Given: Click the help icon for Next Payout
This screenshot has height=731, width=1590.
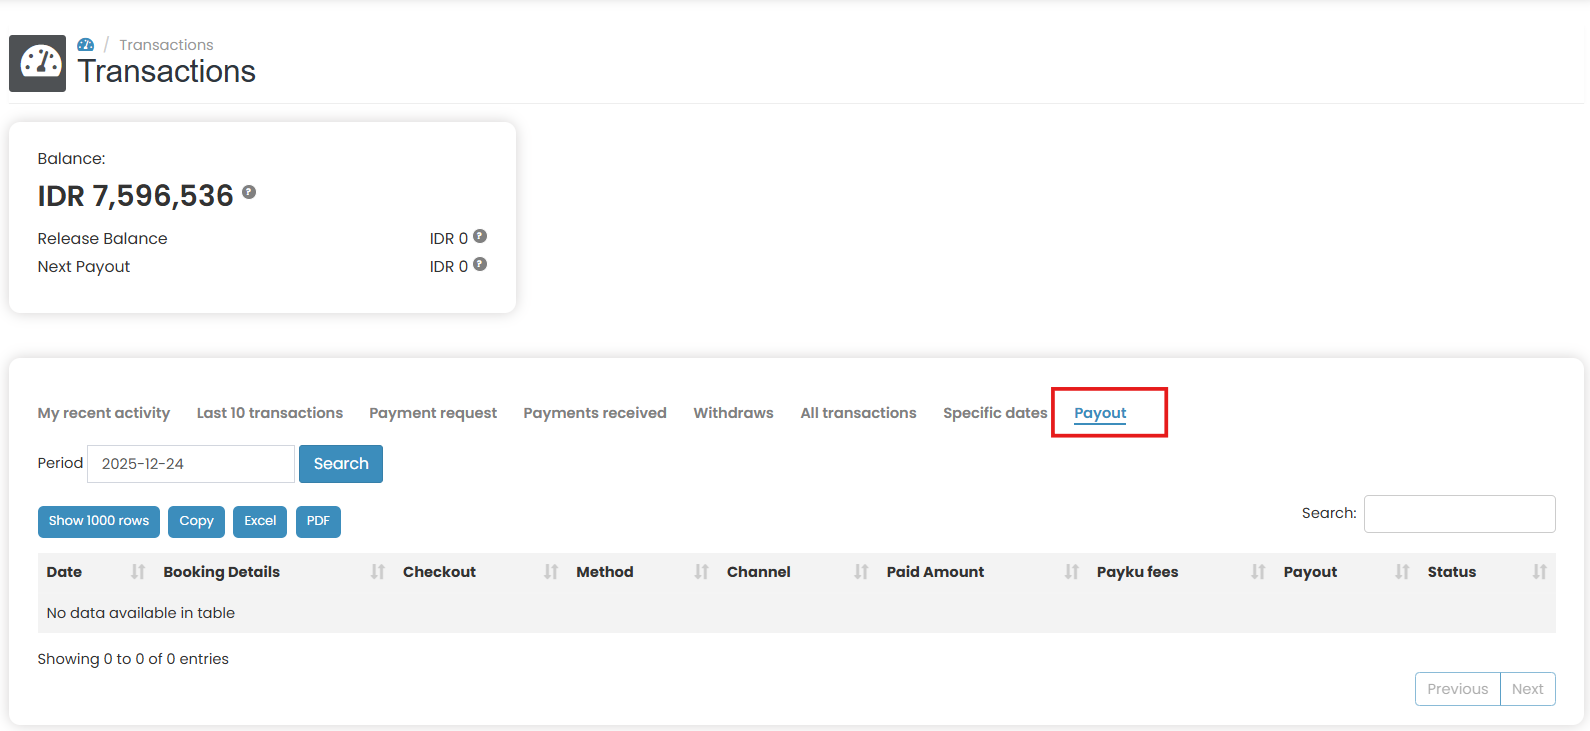Looking at the screenshot, I should tap(480, 264).
